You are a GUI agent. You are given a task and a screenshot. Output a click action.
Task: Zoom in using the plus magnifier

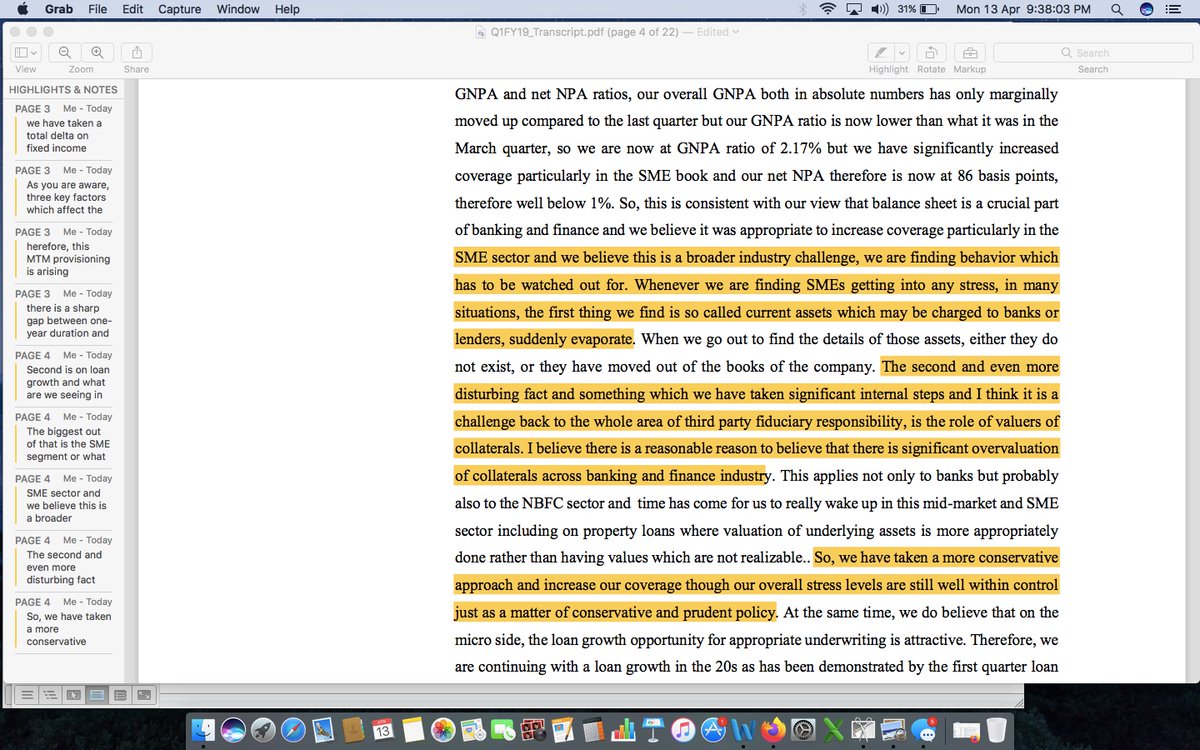click(97, 53)
